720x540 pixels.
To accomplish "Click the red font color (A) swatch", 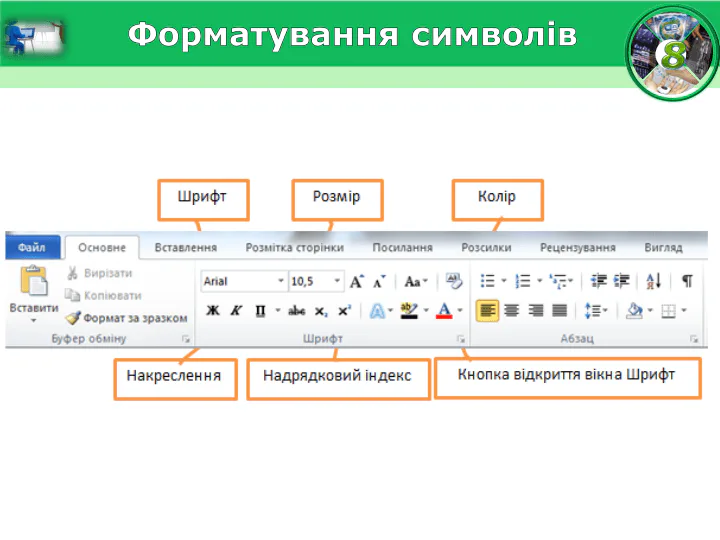I will coord(444,311).
